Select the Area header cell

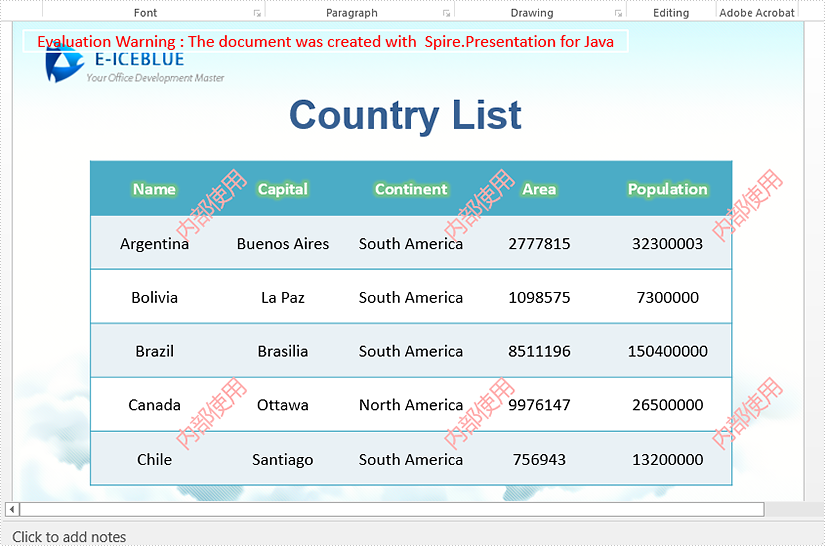click(539, 189)
